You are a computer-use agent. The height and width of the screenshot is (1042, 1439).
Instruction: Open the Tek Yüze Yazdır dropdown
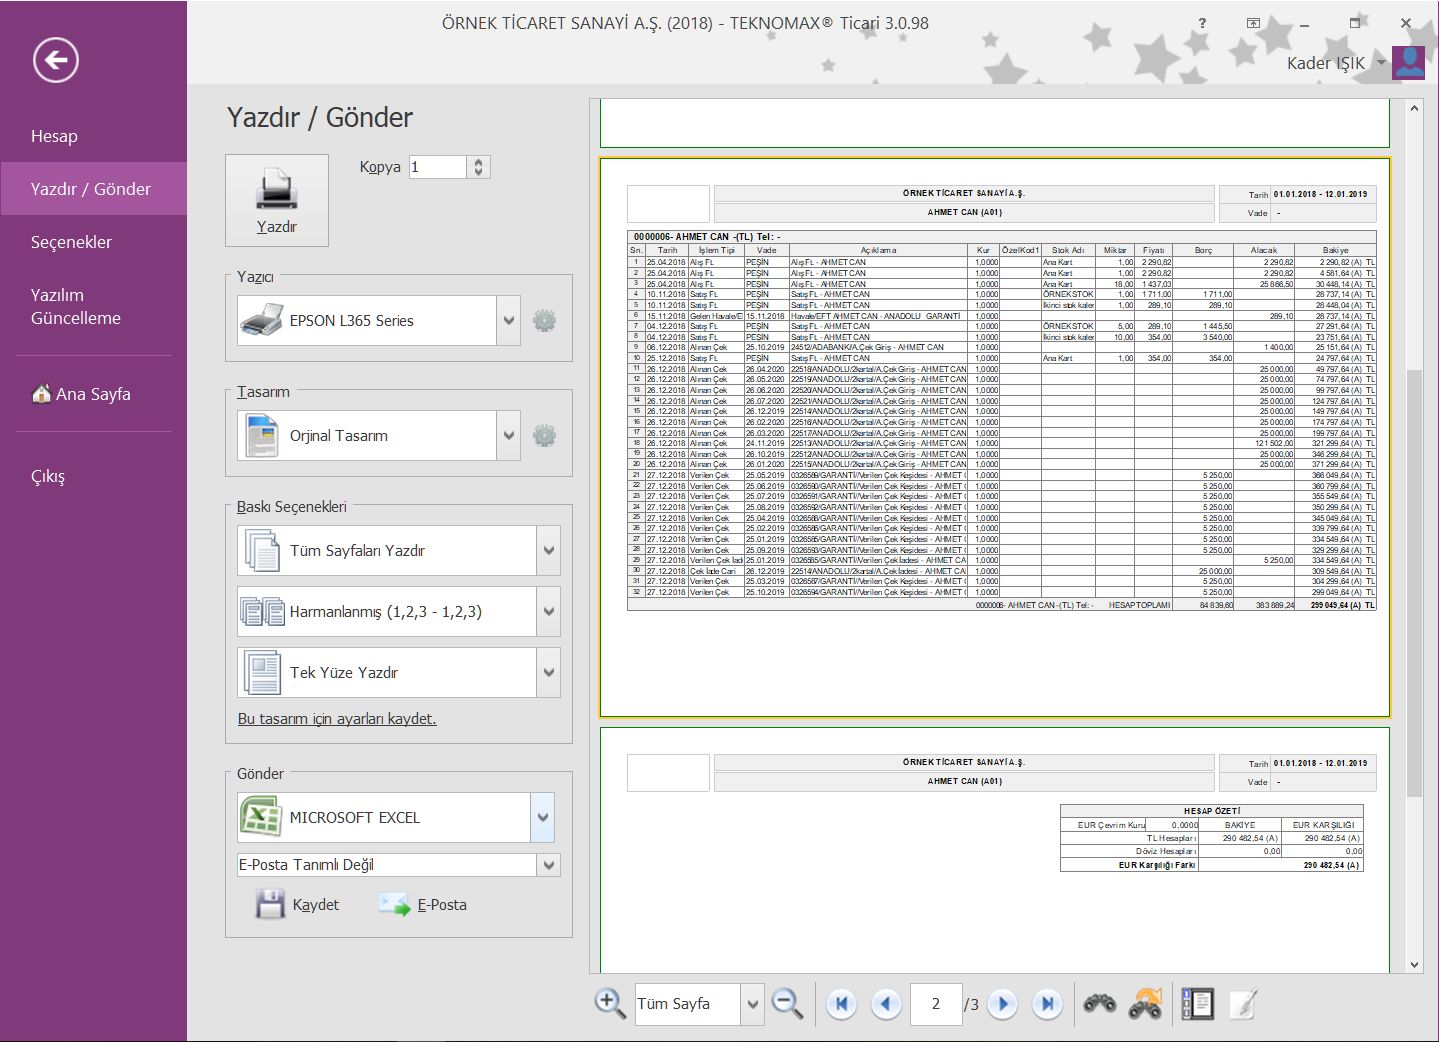[548, 673]
